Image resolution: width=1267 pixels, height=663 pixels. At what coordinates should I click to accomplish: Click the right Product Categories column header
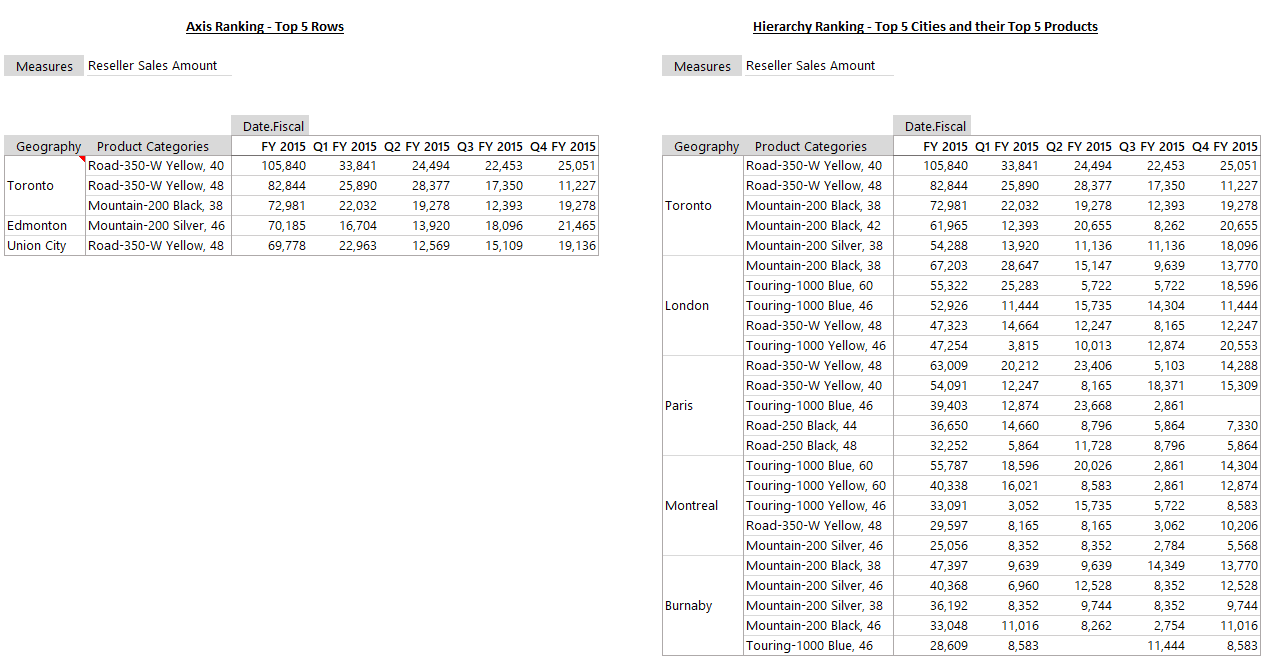811,146
